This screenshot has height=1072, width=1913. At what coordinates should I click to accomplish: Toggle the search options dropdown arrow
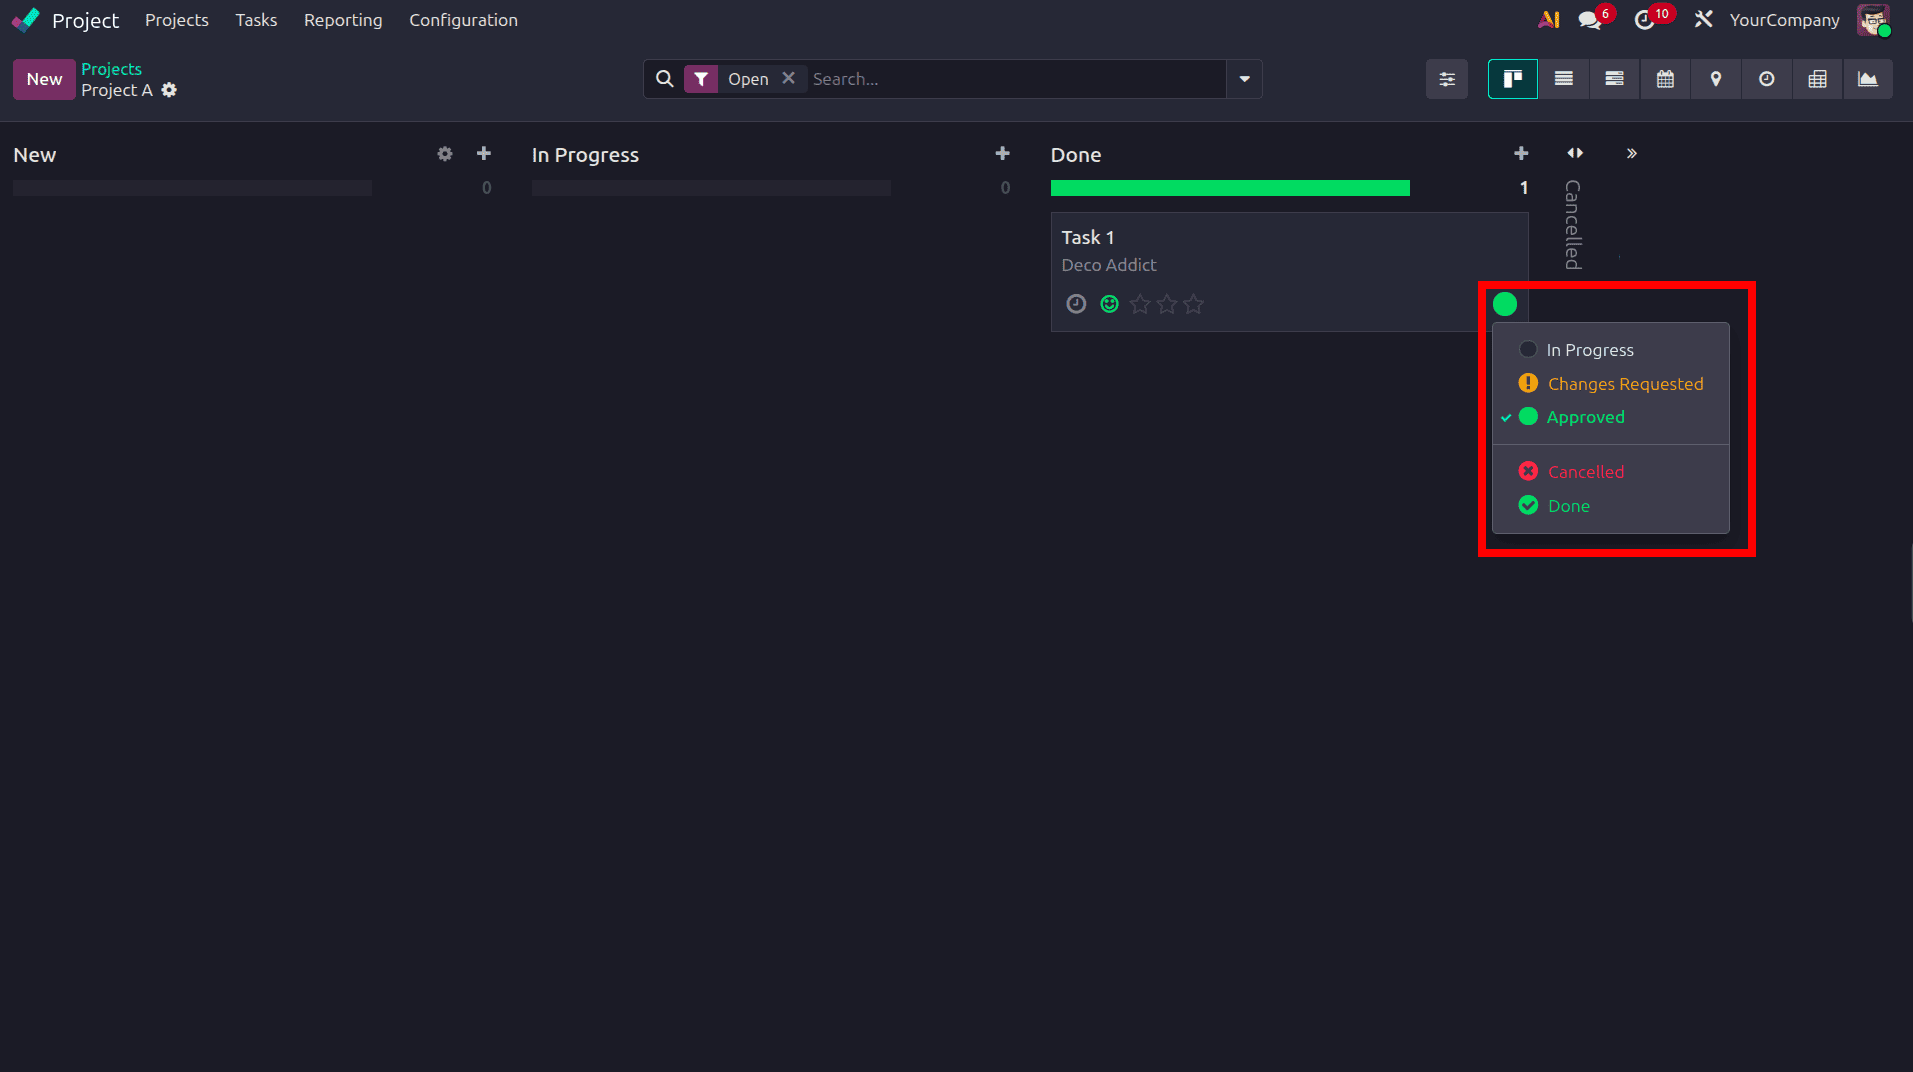(x=1245, y=79)
